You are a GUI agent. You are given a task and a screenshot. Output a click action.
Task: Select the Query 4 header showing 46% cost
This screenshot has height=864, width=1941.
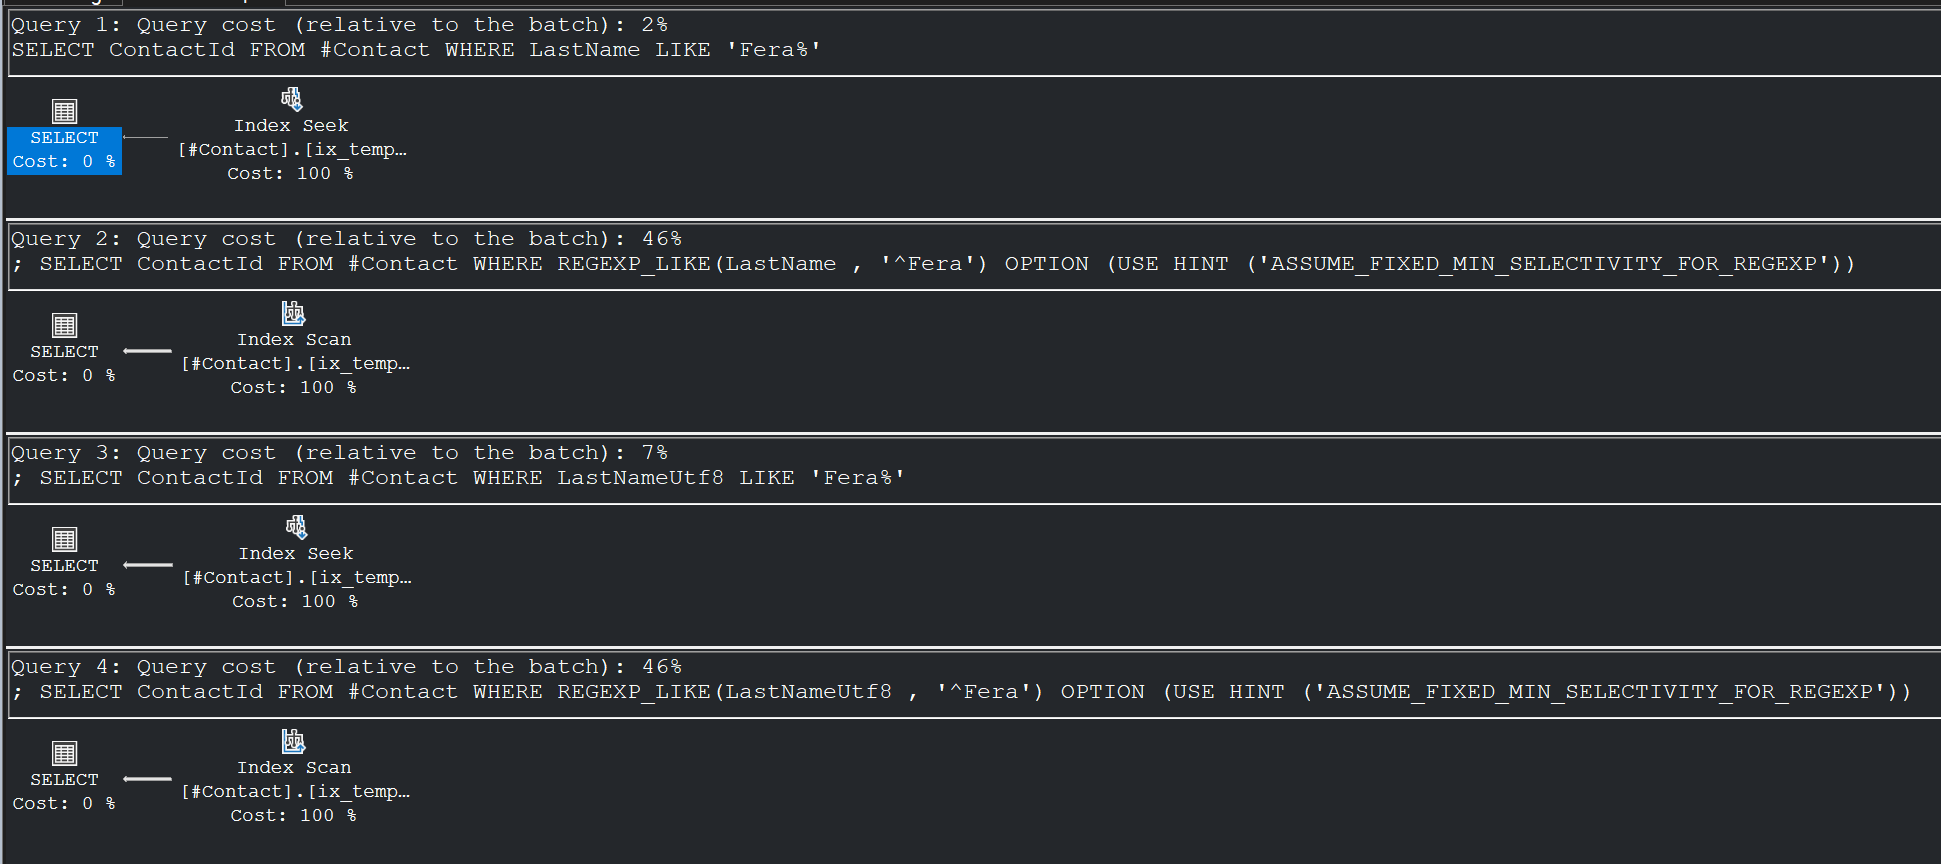click(x=344, y=666)
